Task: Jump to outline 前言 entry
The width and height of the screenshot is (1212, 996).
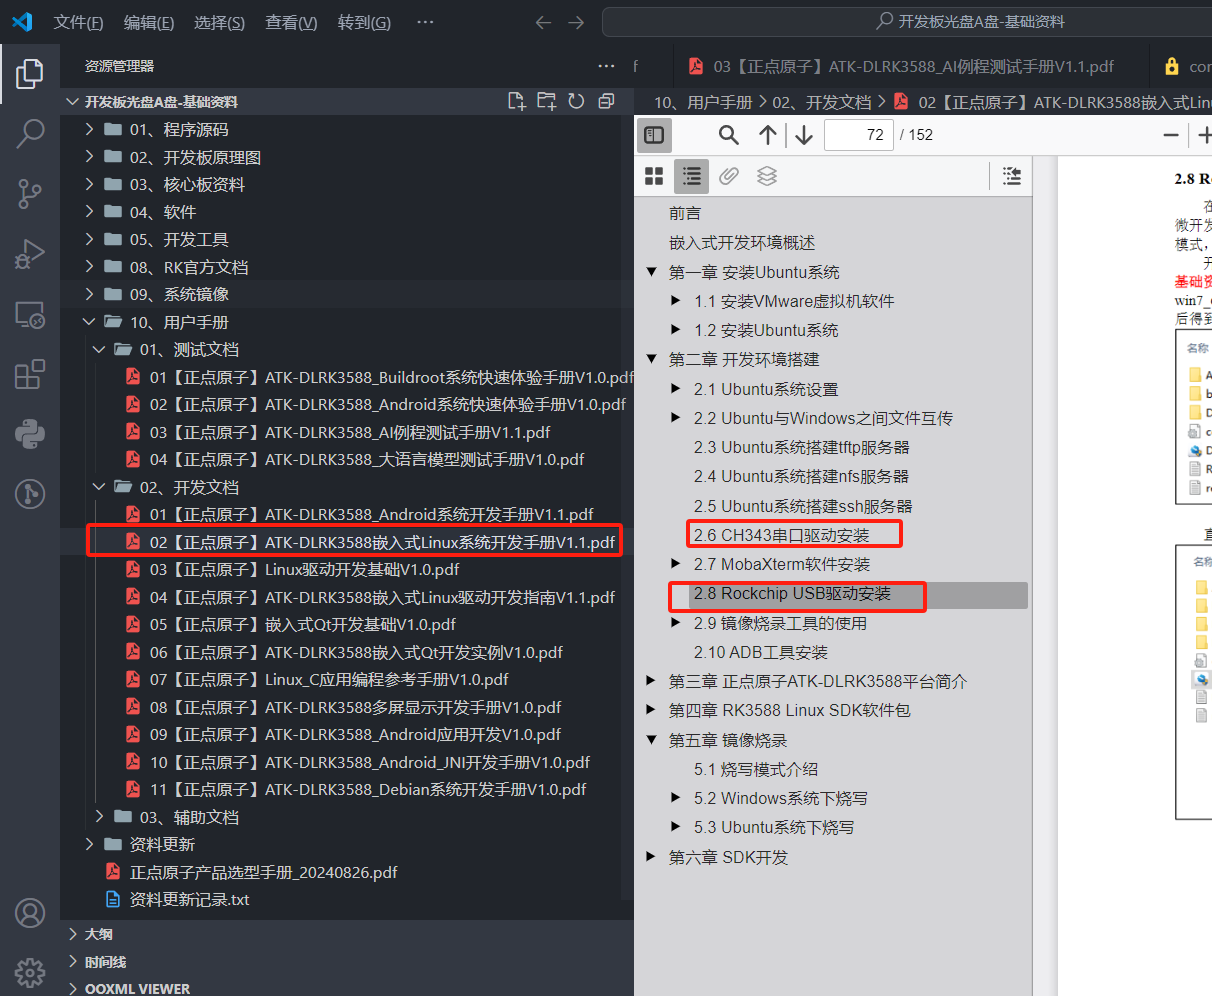Action: click(685, 213)
